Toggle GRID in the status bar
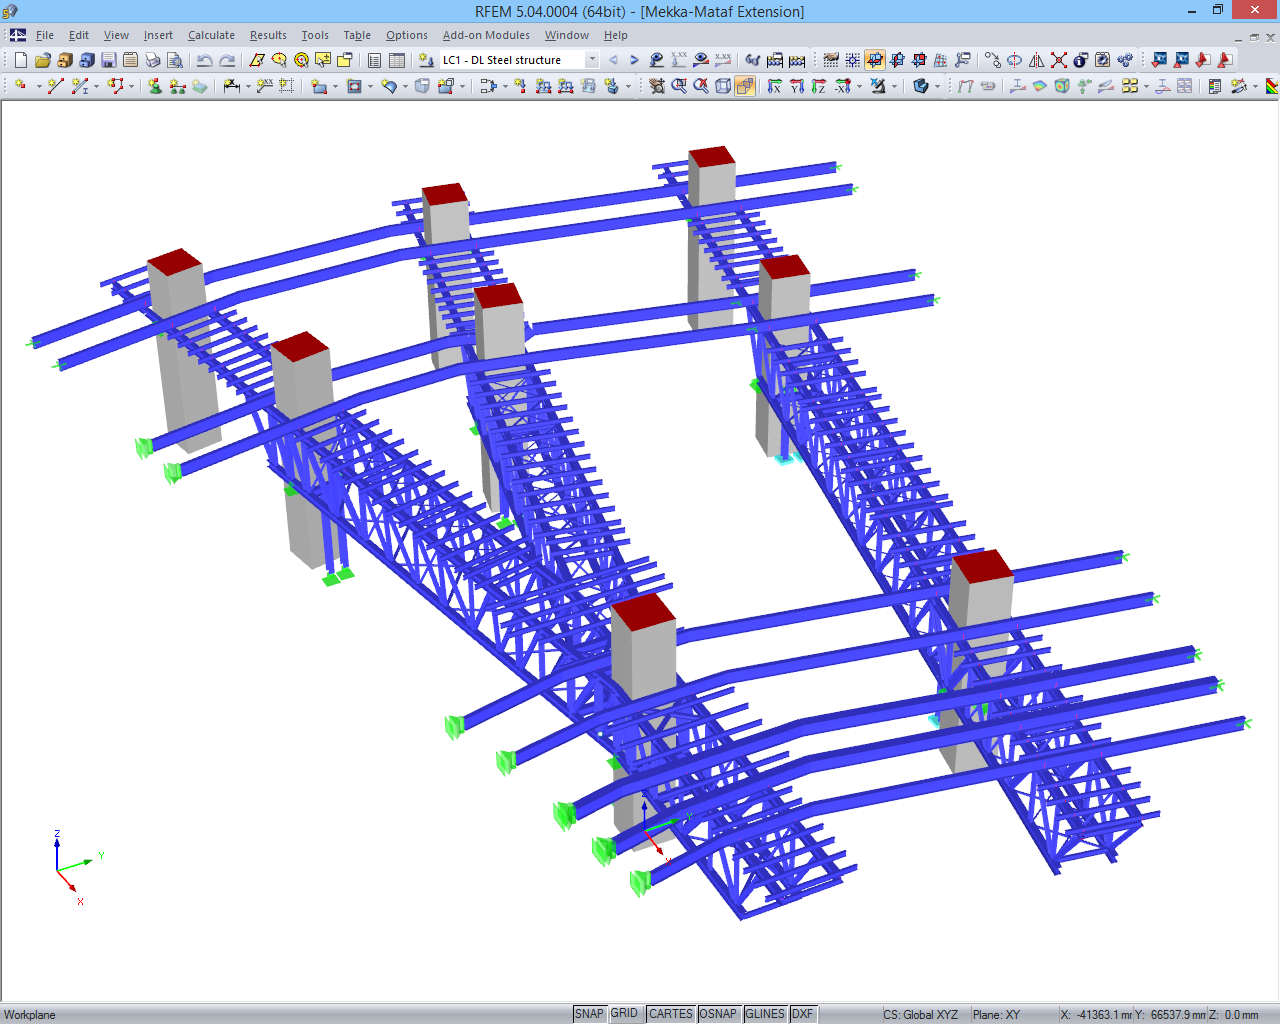Screen dimensions: 1280x1024 pos(625,1014)
